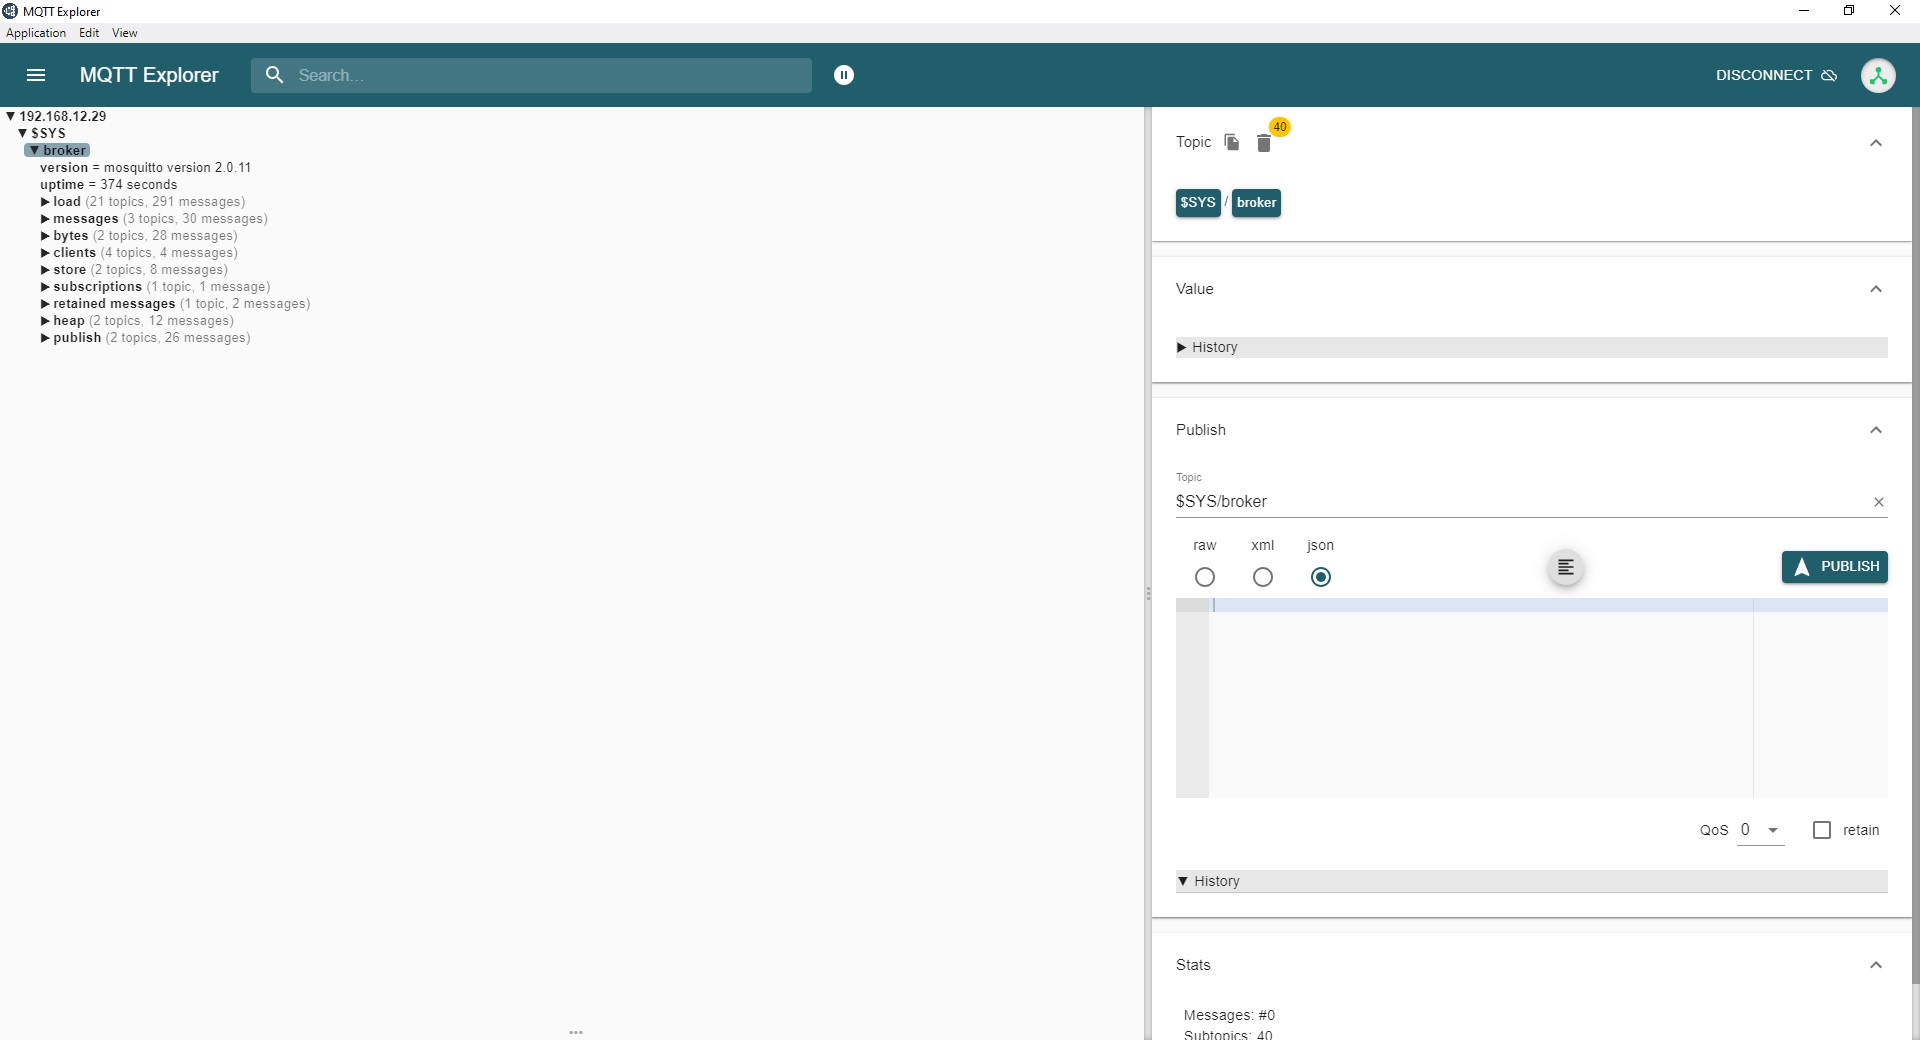Open the hamburger navigation menu

click(x=36, y=75)
